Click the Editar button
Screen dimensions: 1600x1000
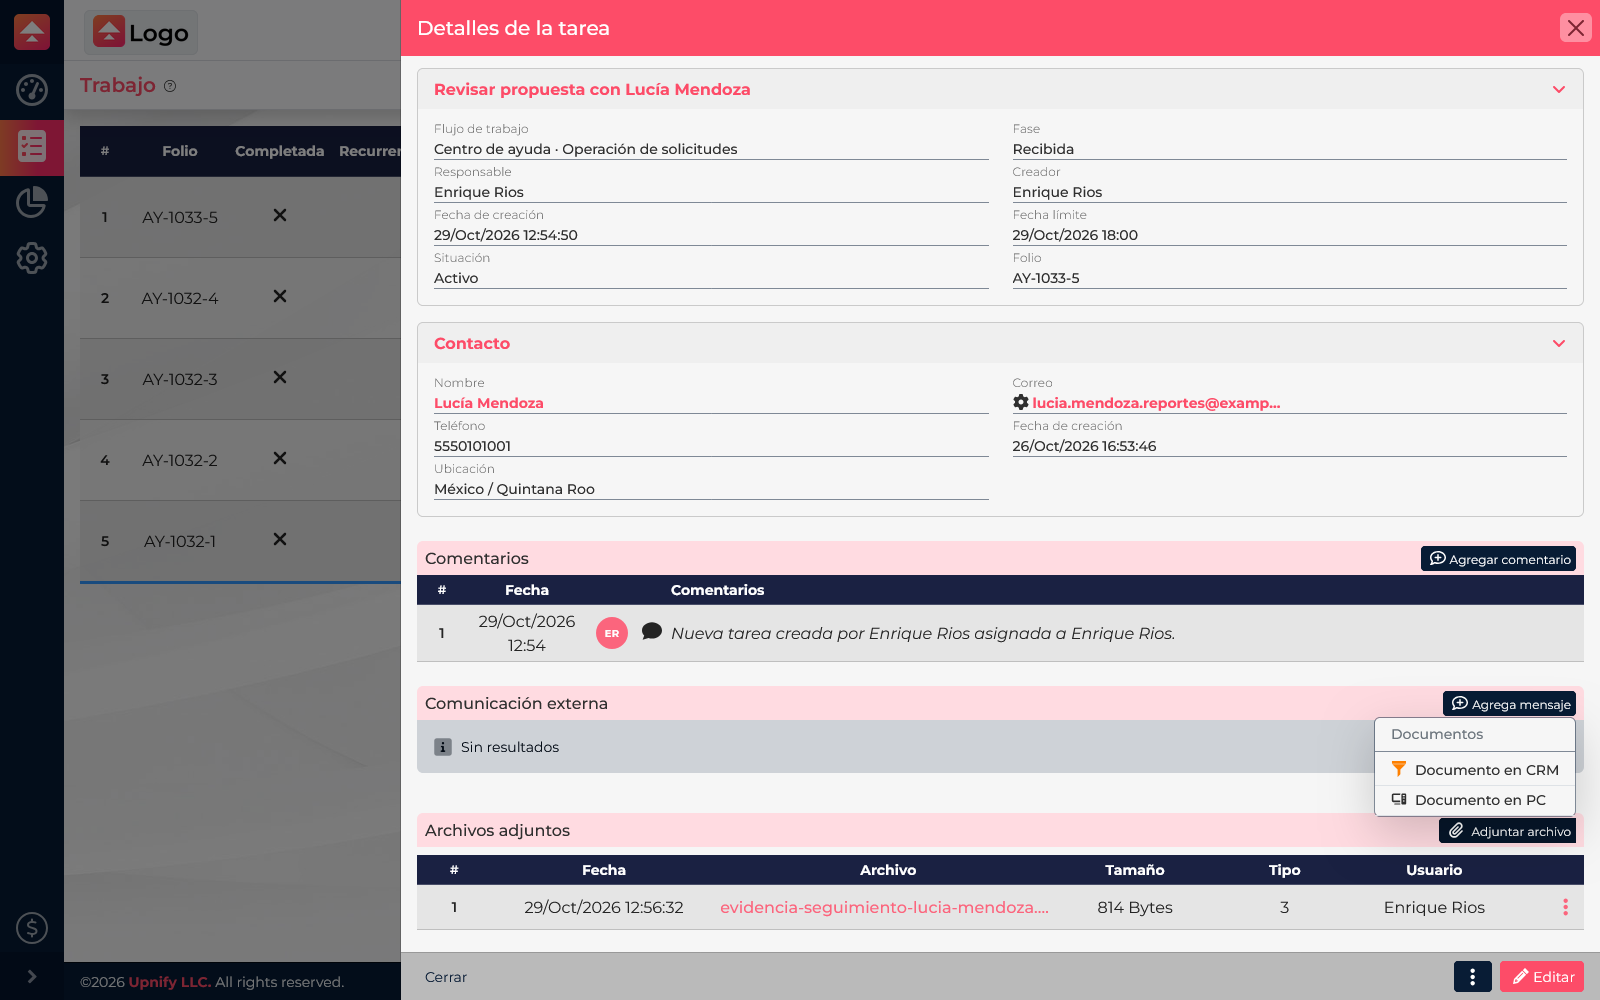1542,976
